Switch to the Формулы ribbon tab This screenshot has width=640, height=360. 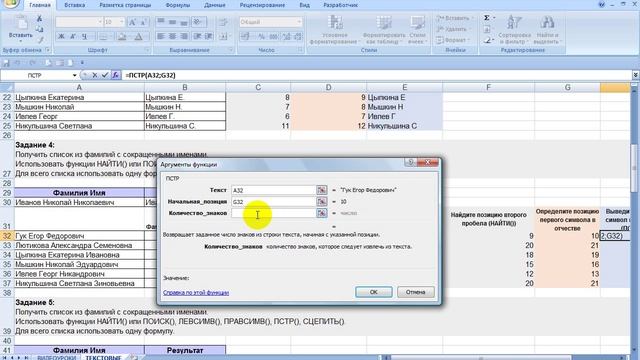pos(178,5)
